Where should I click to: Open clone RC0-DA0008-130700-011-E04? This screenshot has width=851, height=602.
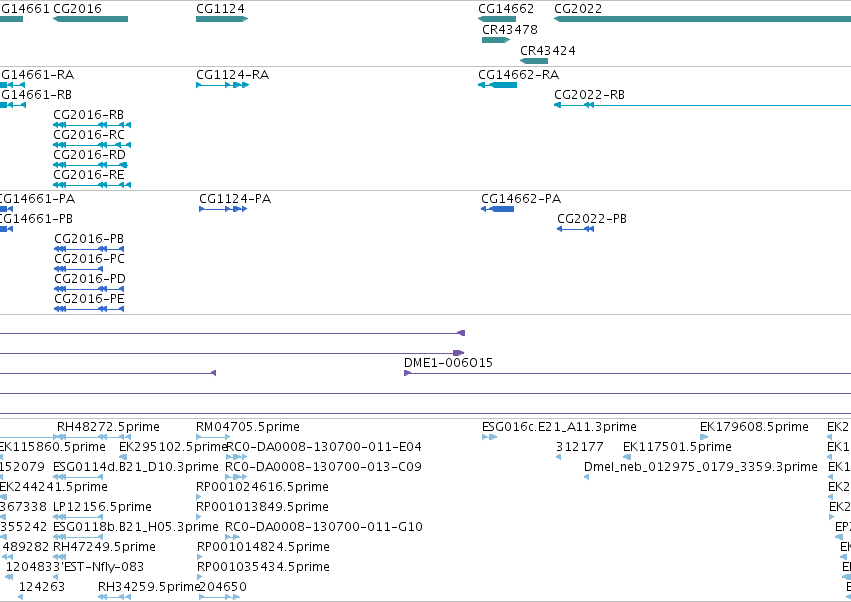pos(323,447)
